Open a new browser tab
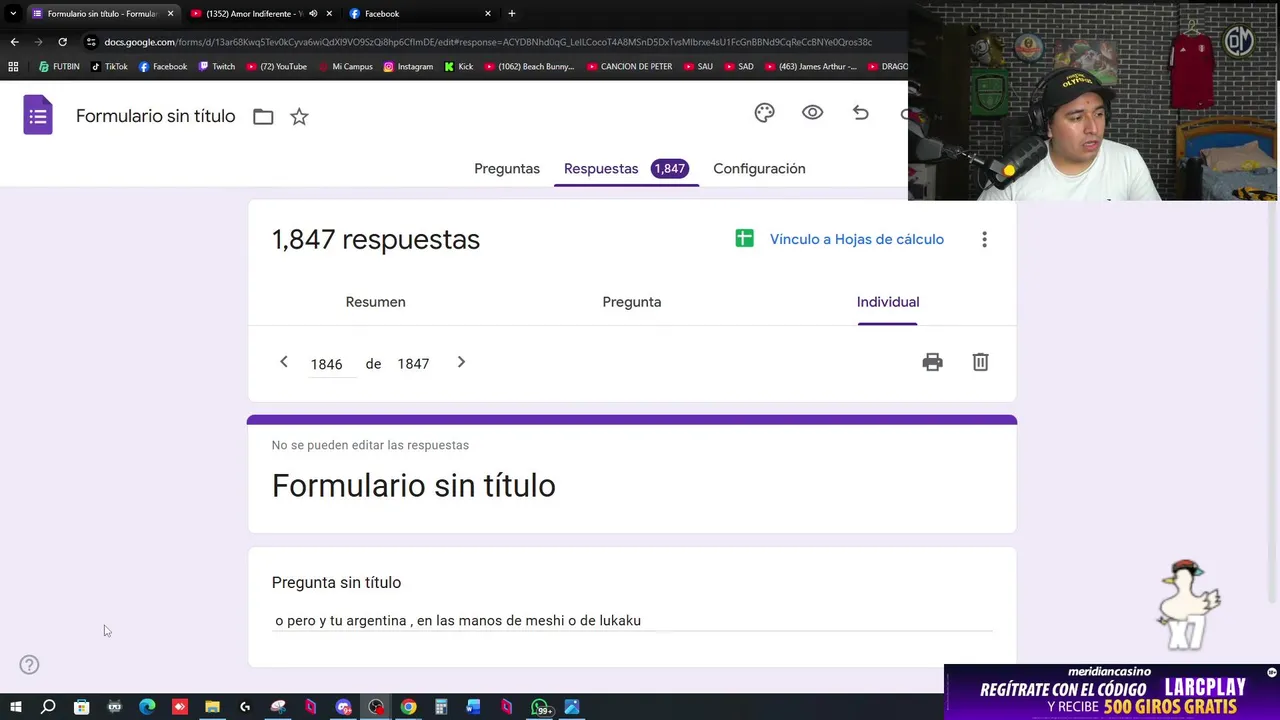 [512, 13]
